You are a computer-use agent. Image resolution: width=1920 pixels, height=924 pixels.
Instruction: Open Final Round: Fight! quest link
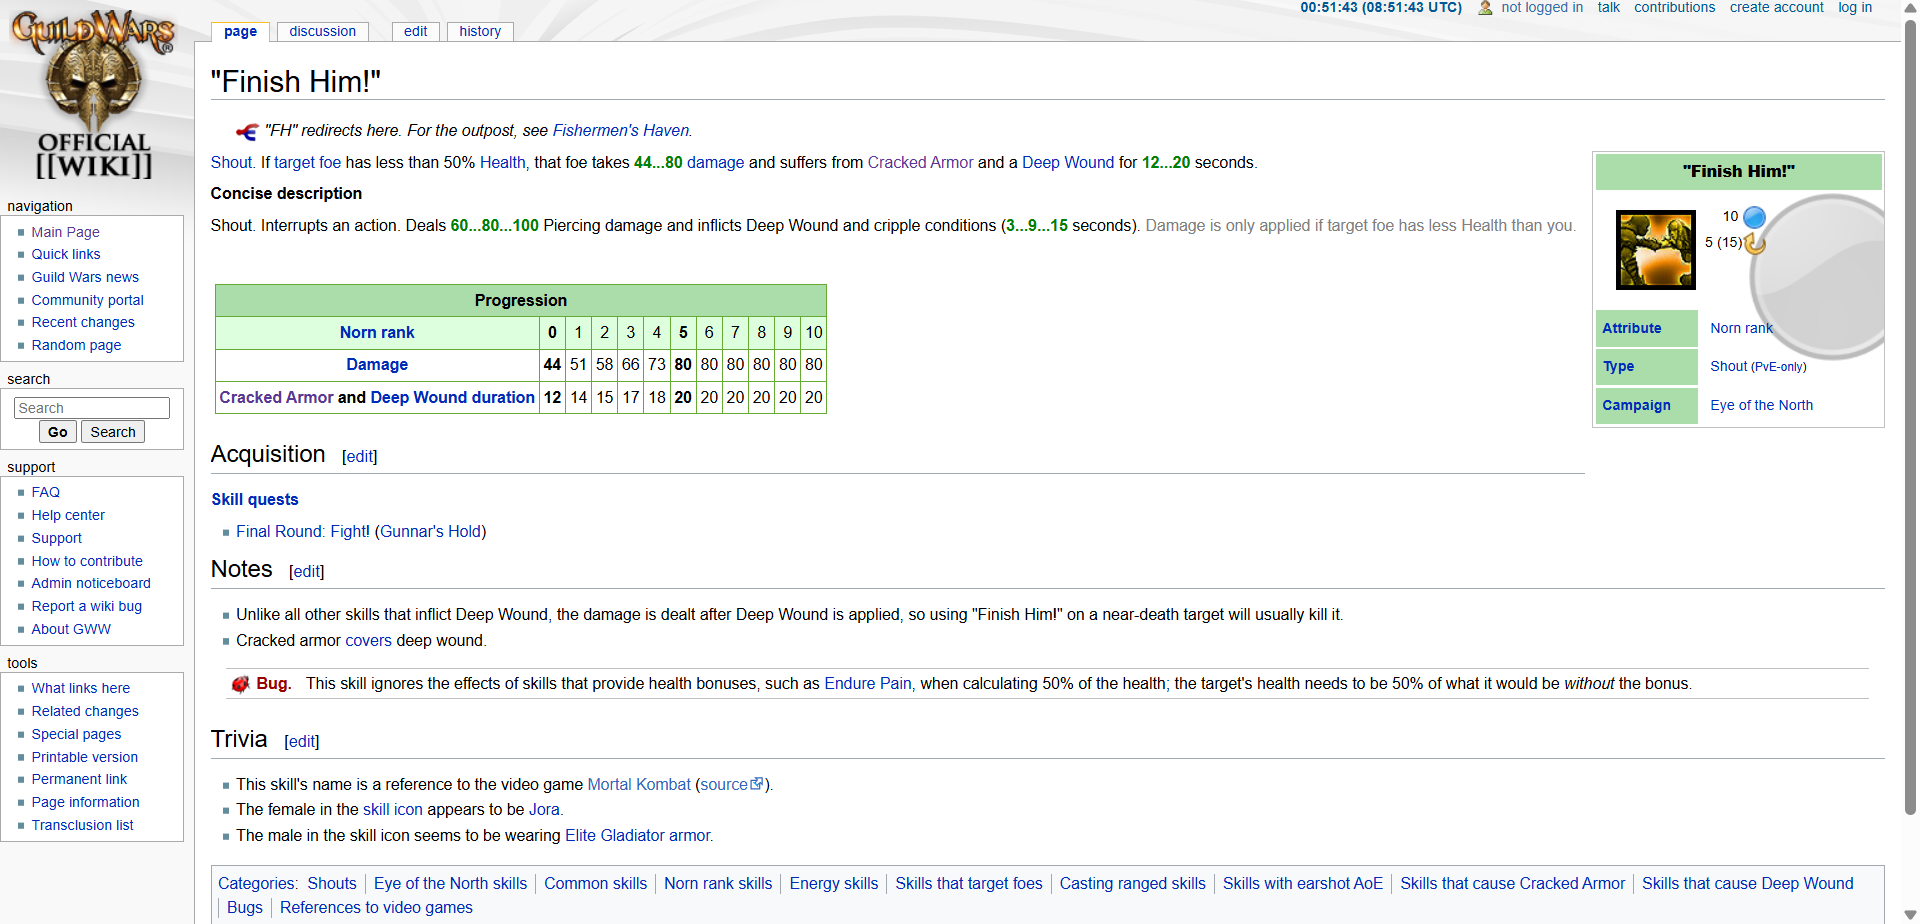tap(303, 532)
